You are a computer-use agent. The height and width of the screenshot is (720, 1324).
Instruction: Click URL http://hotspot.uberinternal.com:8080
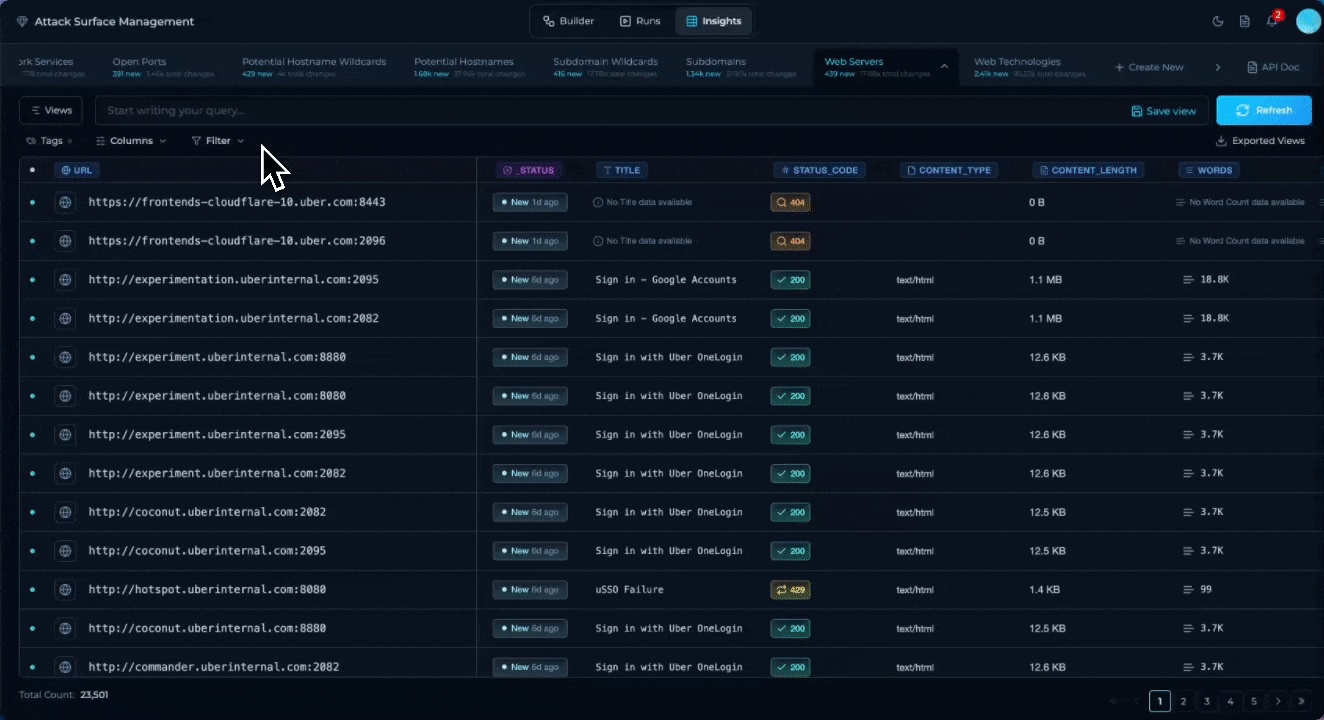pos(207,590)
